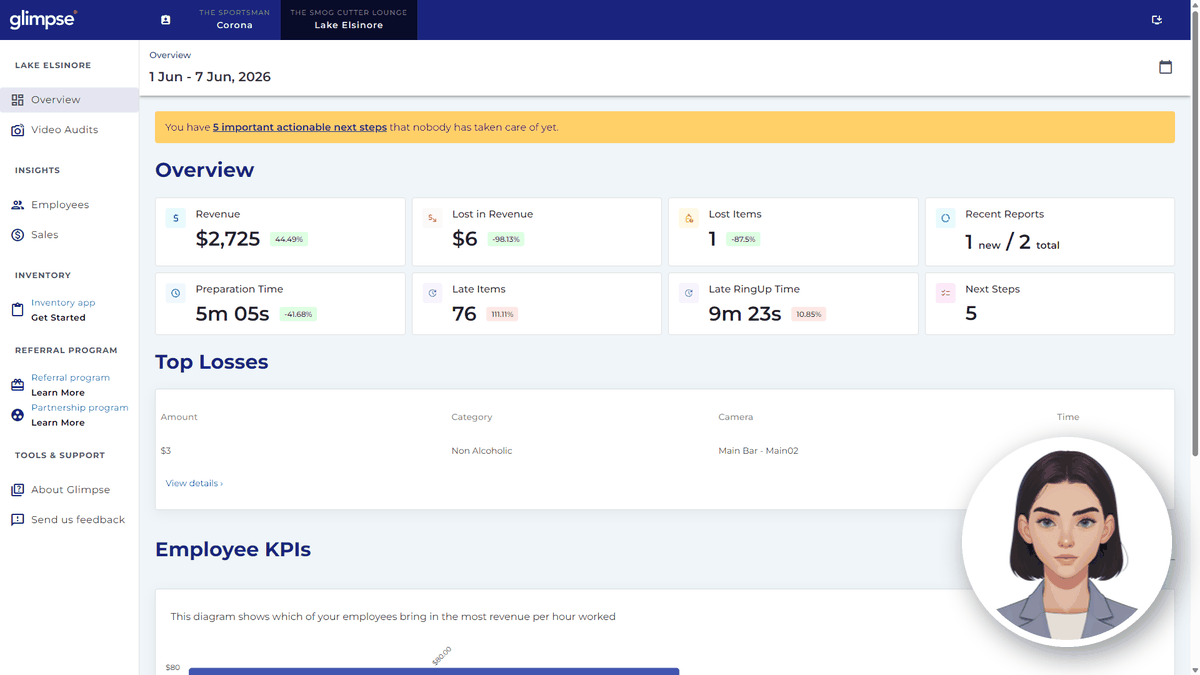Click the assistant avatar bubble
Screen dimensions: 1200x675
(x=1067, y=542)
